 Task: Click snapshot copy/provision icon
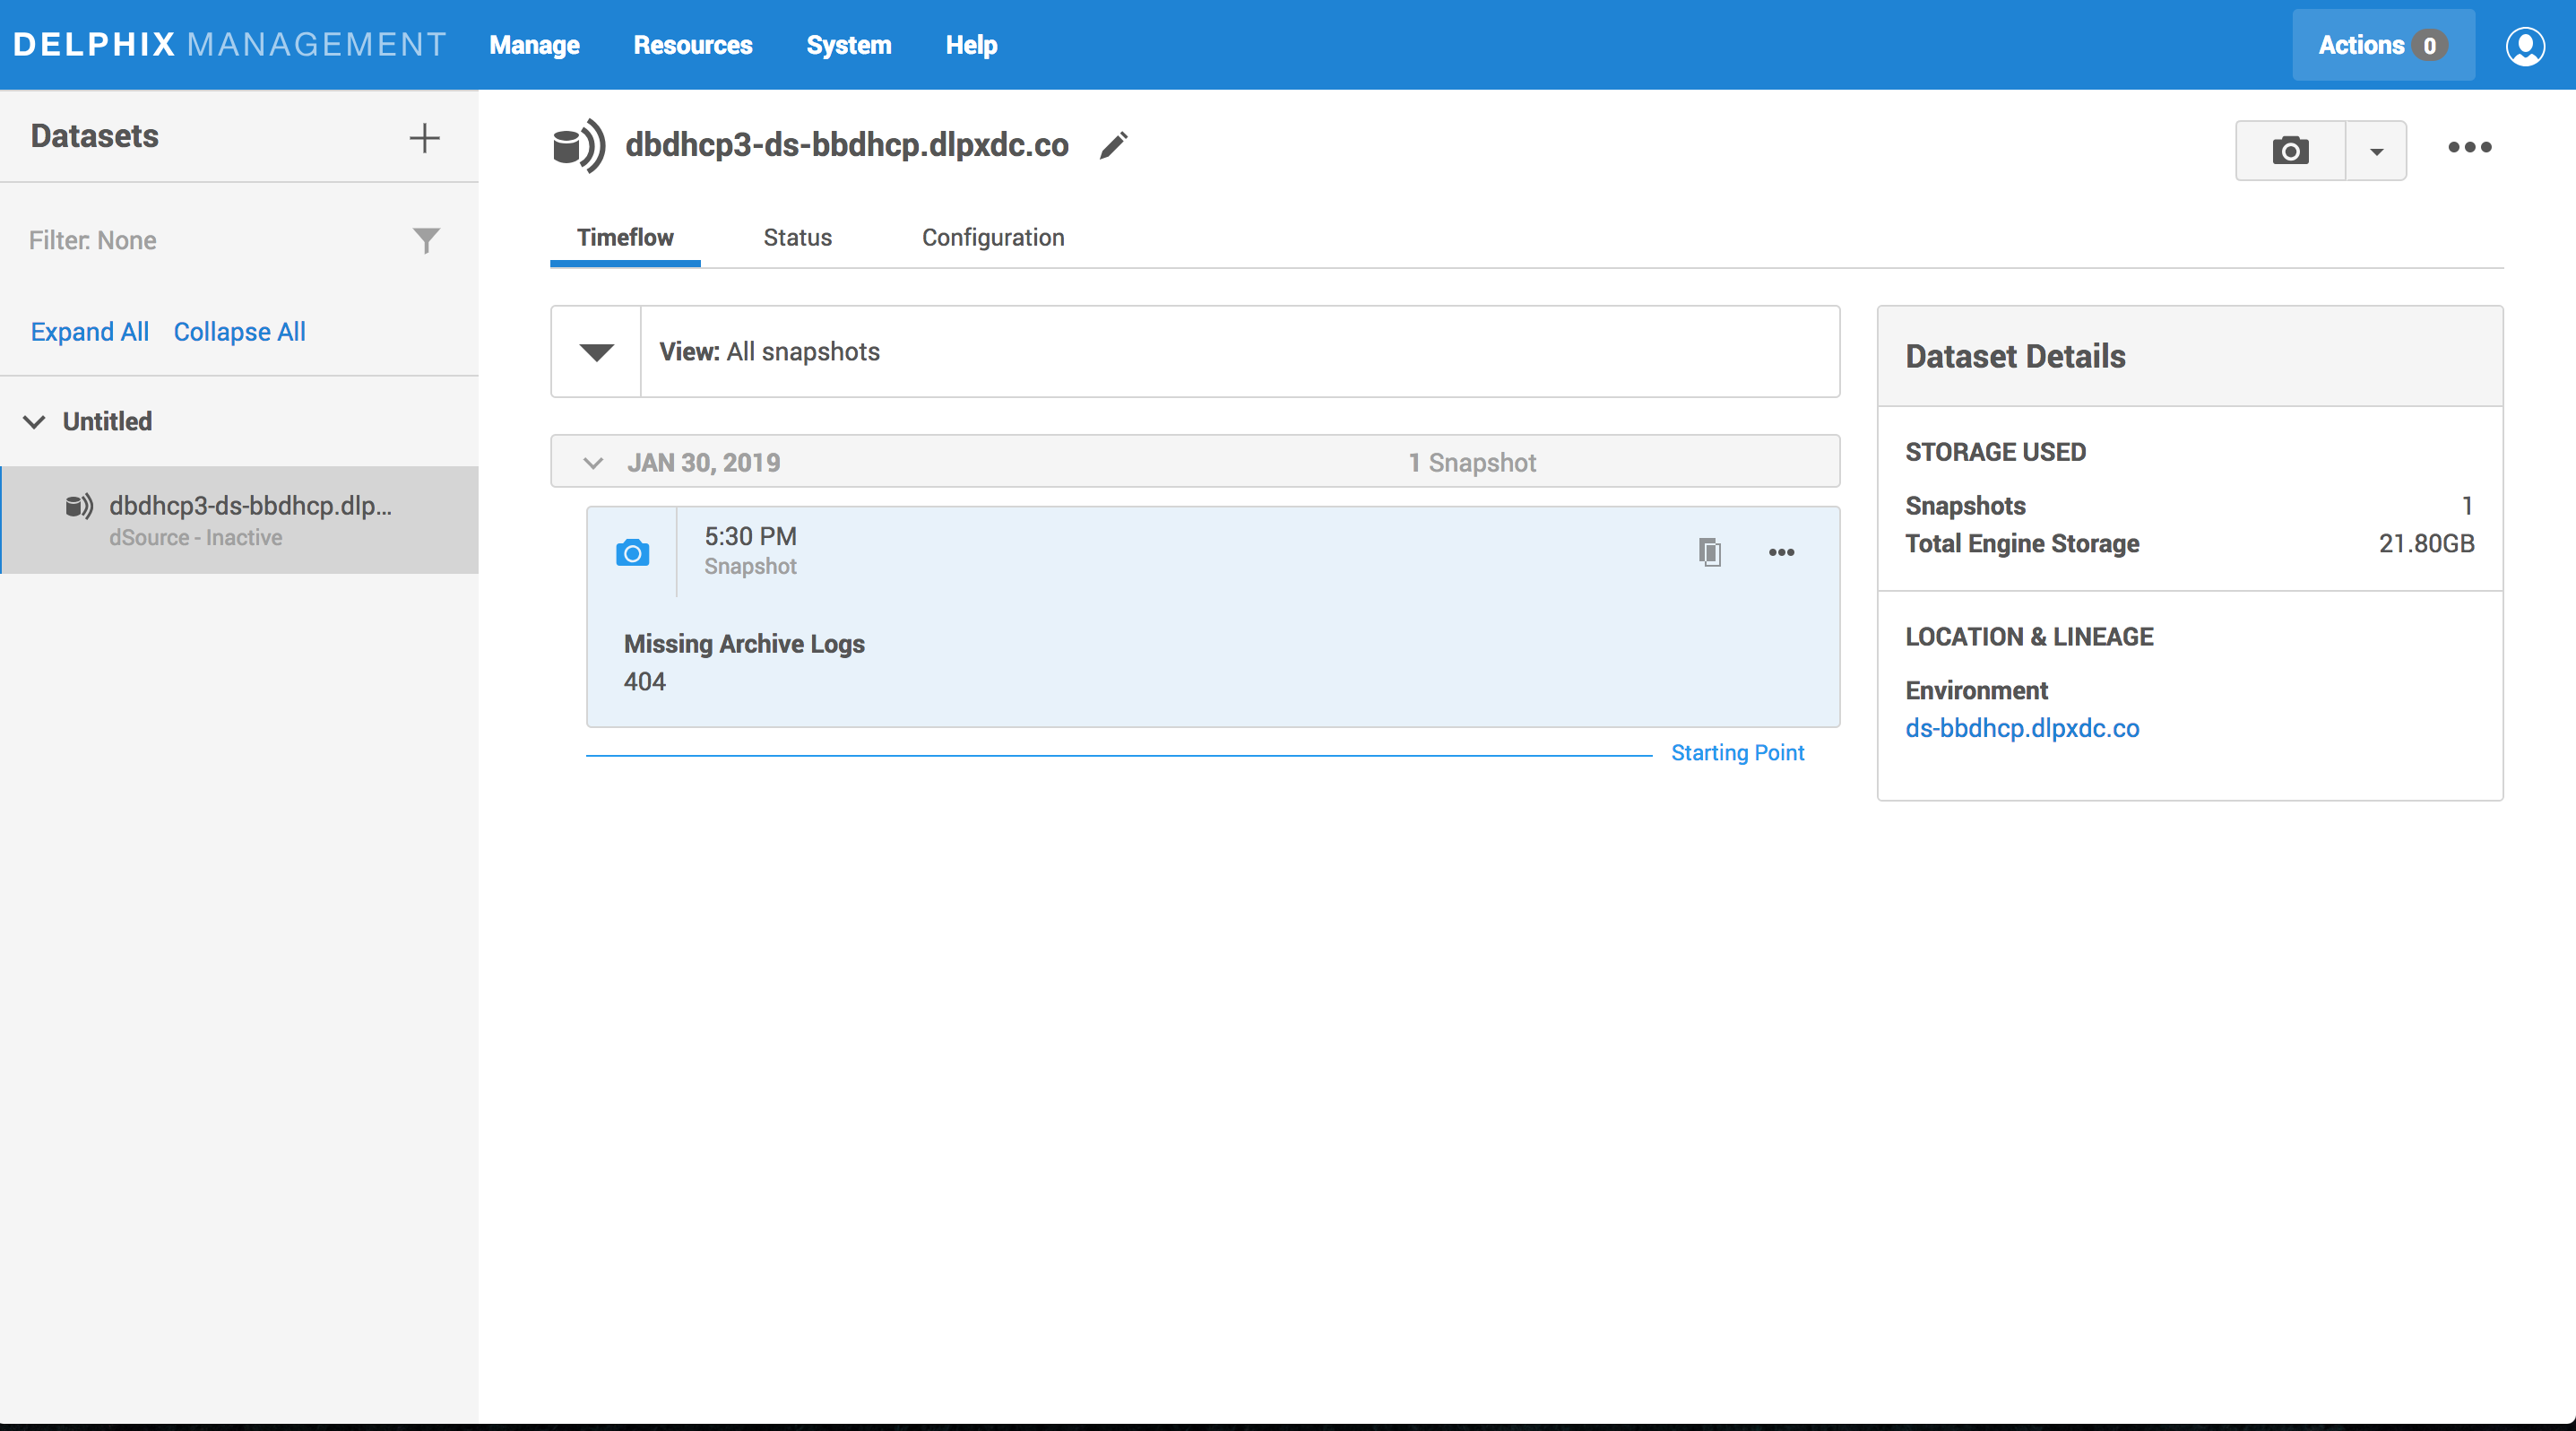click(1709, 552)
